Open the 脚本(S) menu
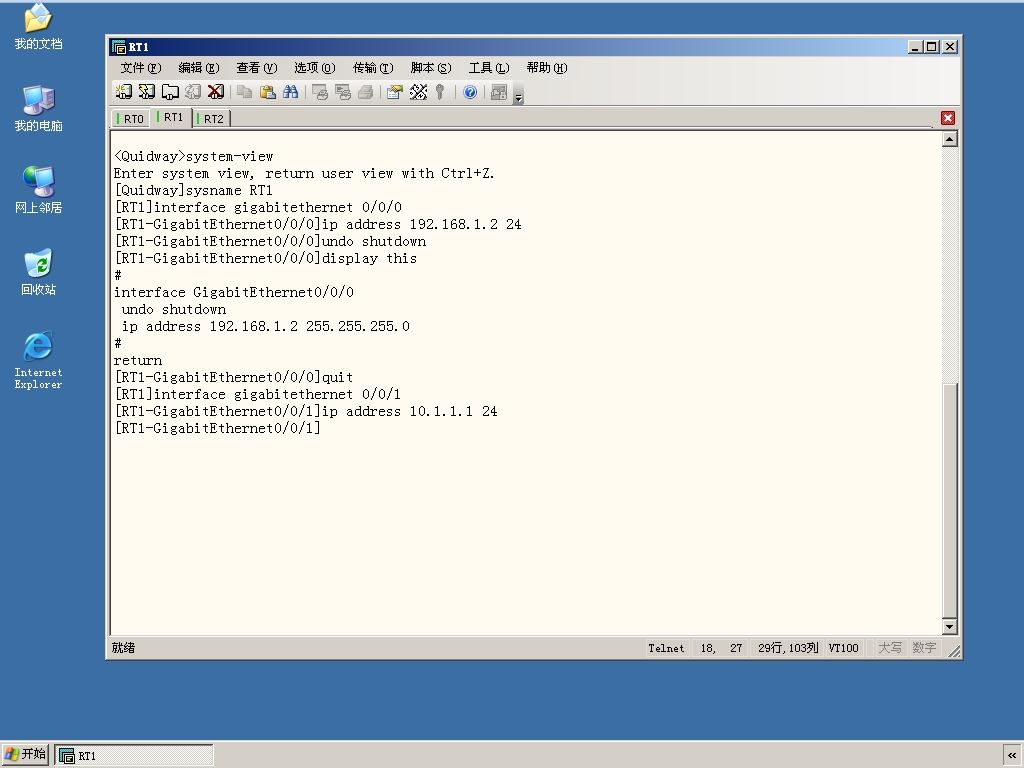Image resolution: width=1024 pixels, height=768 pixels. 431,68
